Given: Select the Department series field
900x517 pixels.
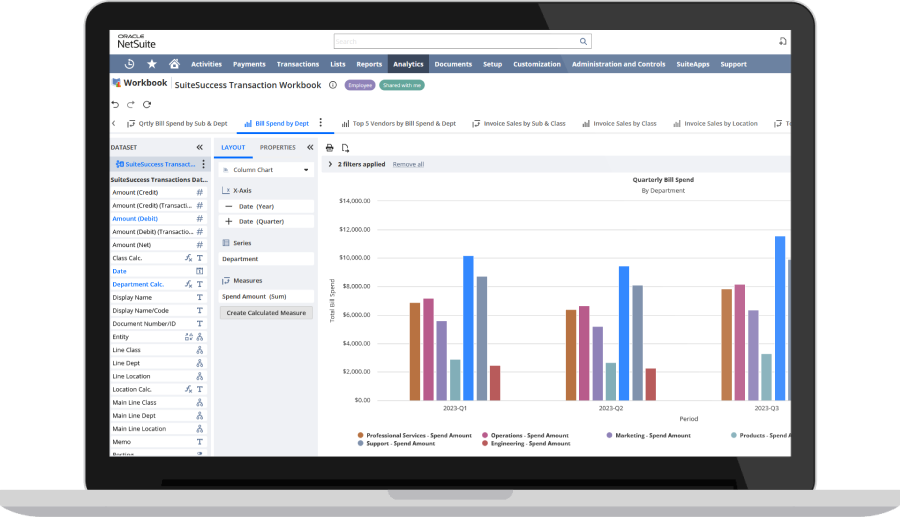Looking at the screenshot, I should [266, 259].
